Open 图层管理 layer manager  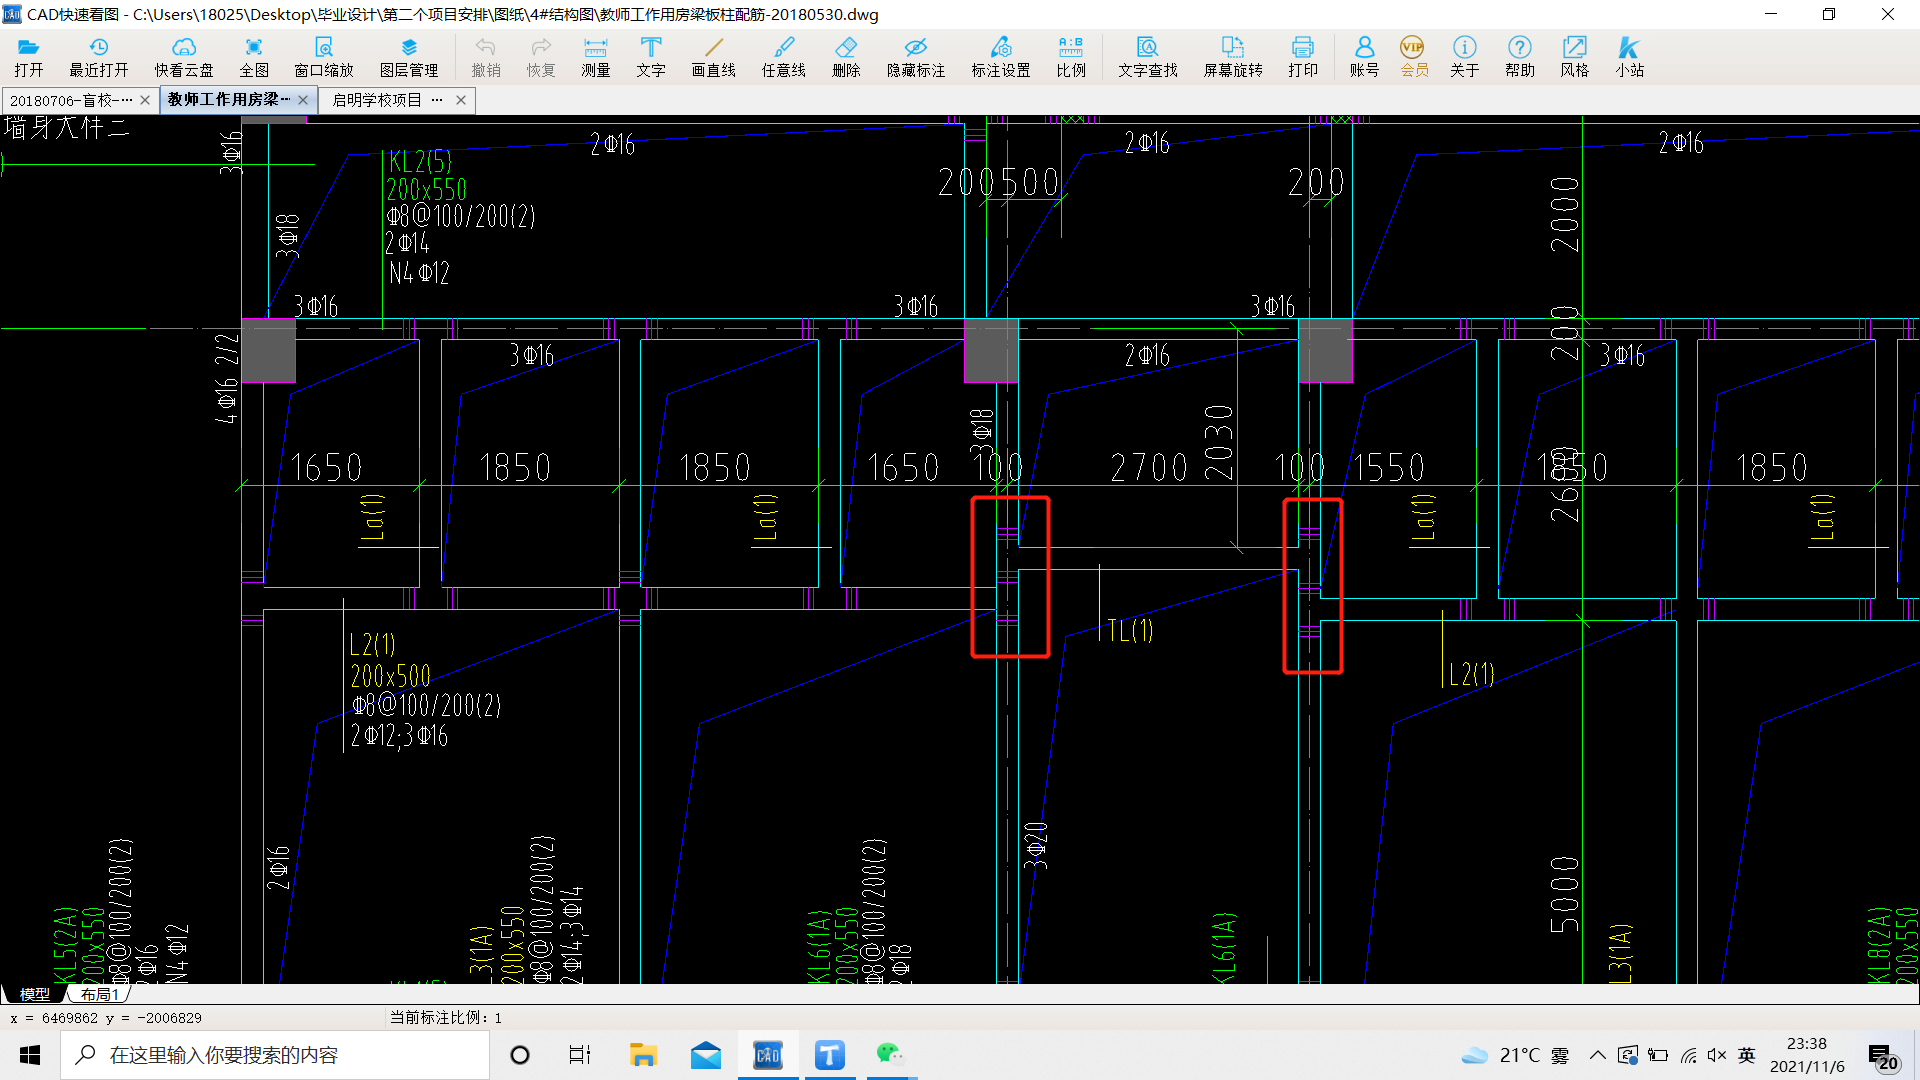tap(409, 57)
